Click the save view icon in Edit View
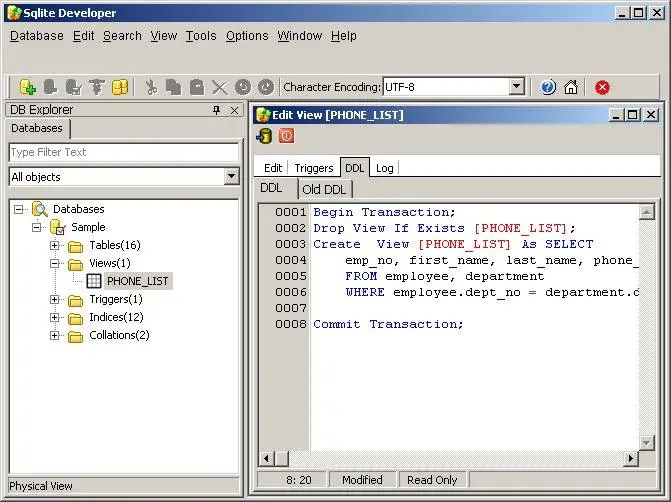This screenshot has height=502, width=671. coord(264,136)
